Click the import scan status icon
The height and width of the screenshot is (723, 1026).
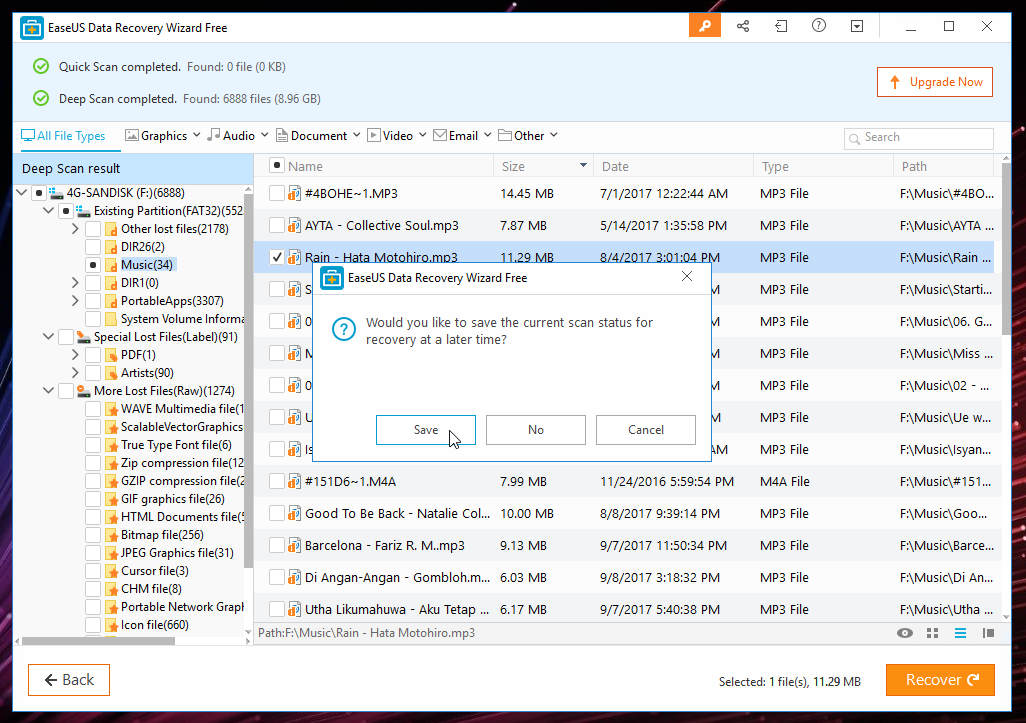[781, 26]
